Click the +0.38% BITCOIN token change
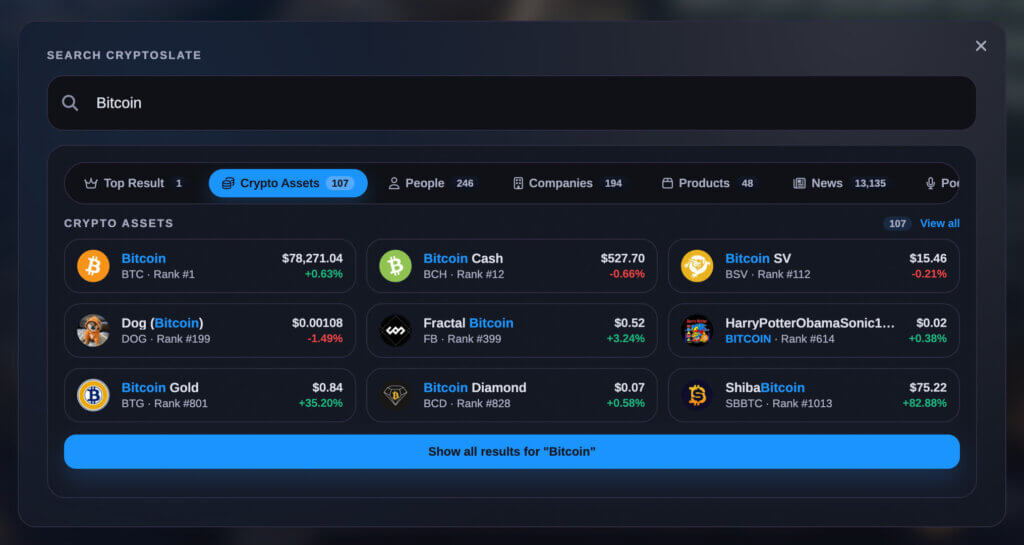This screenshot has height=545, width=1024. coord(928,339)
